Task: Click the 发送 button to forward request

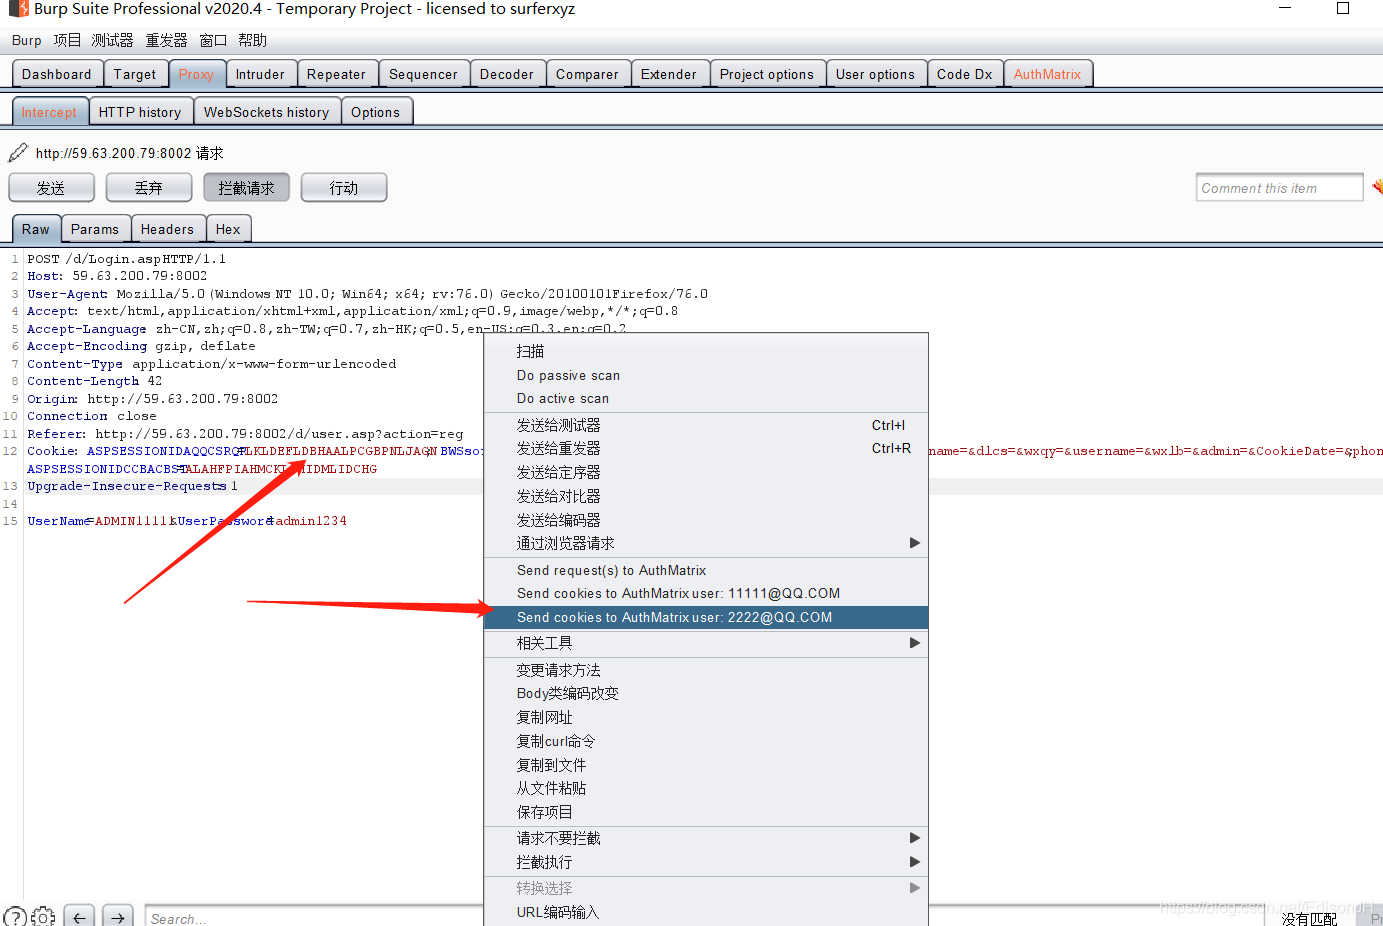Action: [x=51, y=186]
